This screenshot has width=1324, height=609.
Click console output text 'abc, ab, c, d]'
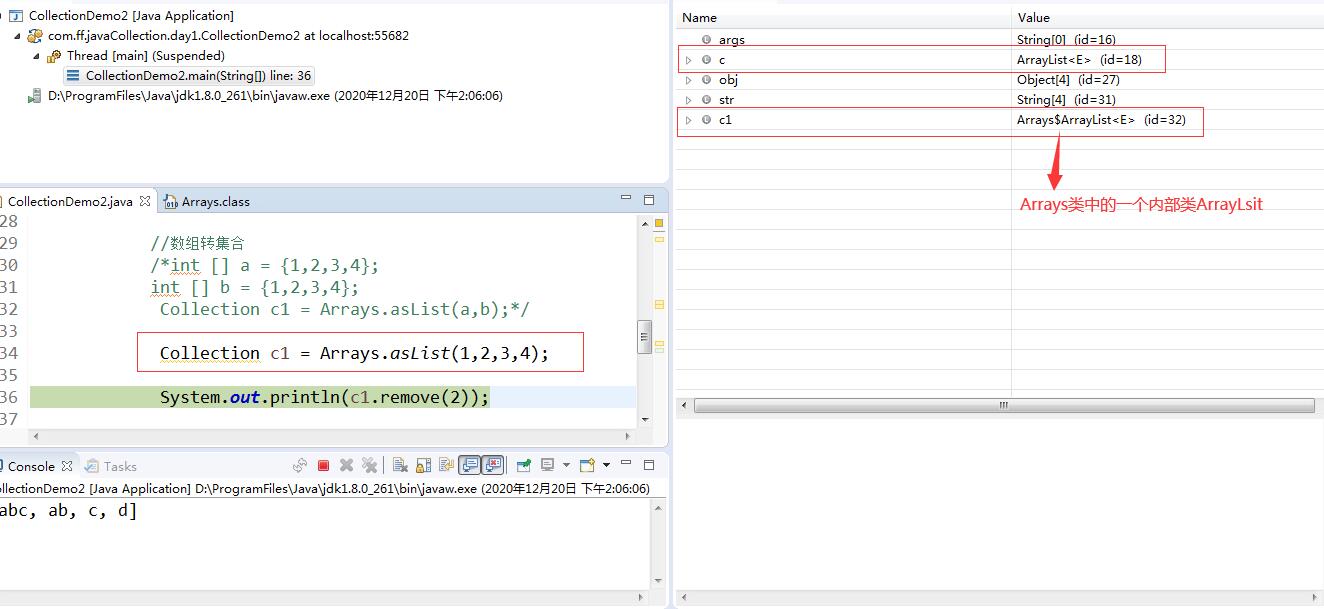68,511
